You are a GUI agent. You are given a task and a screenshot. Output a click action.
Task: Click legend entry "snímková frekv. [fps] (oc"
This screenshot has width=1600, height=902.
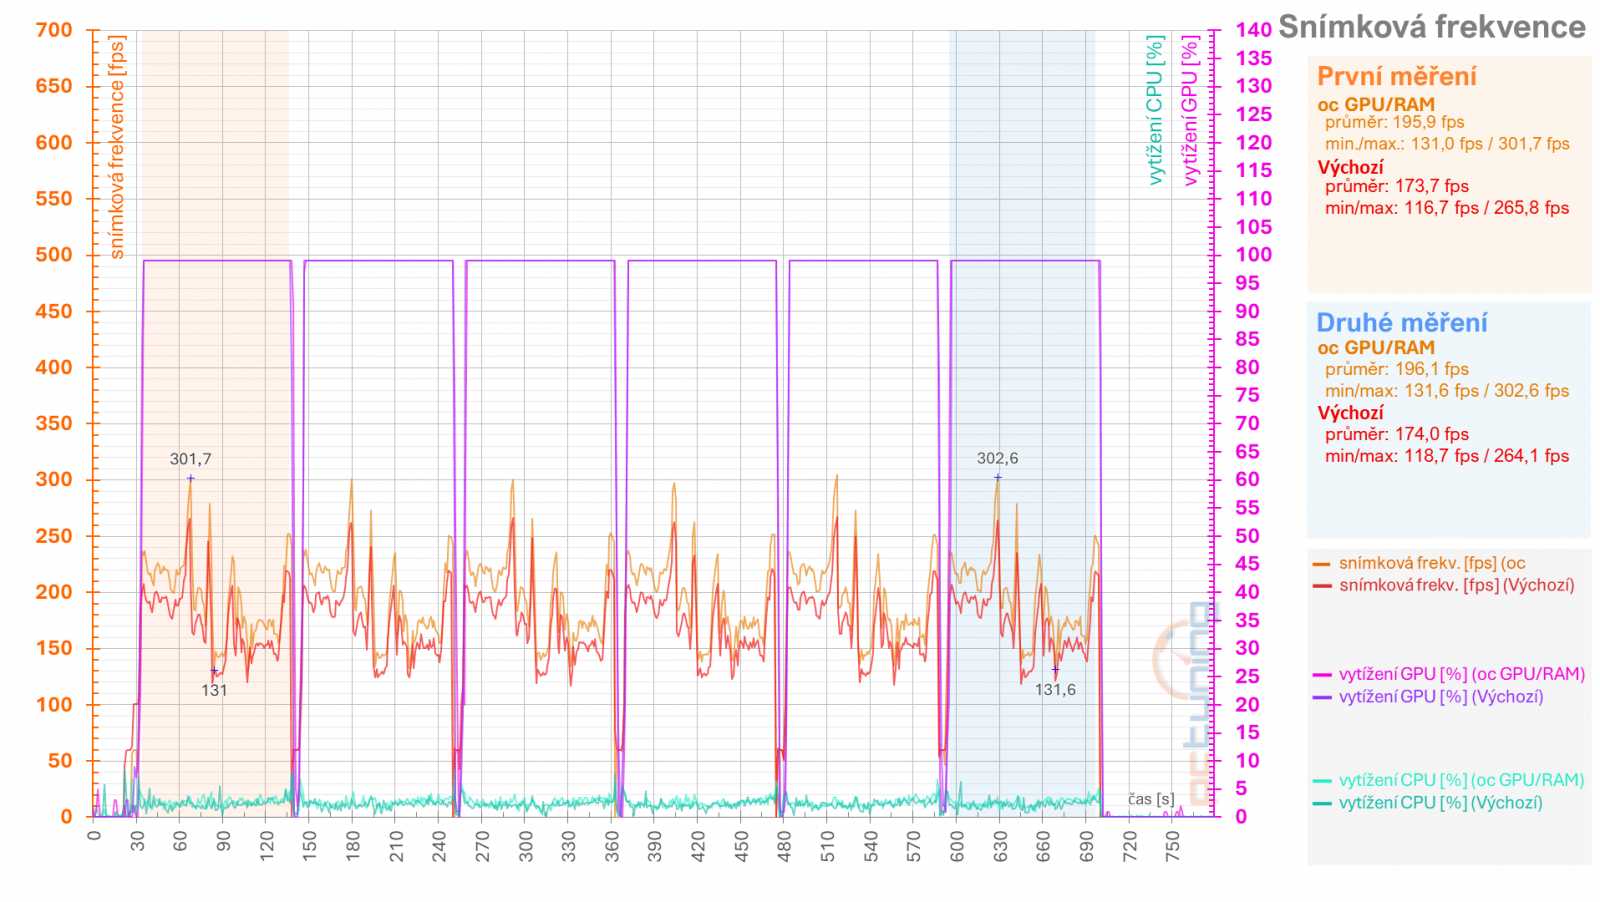tap(1432, 563)
